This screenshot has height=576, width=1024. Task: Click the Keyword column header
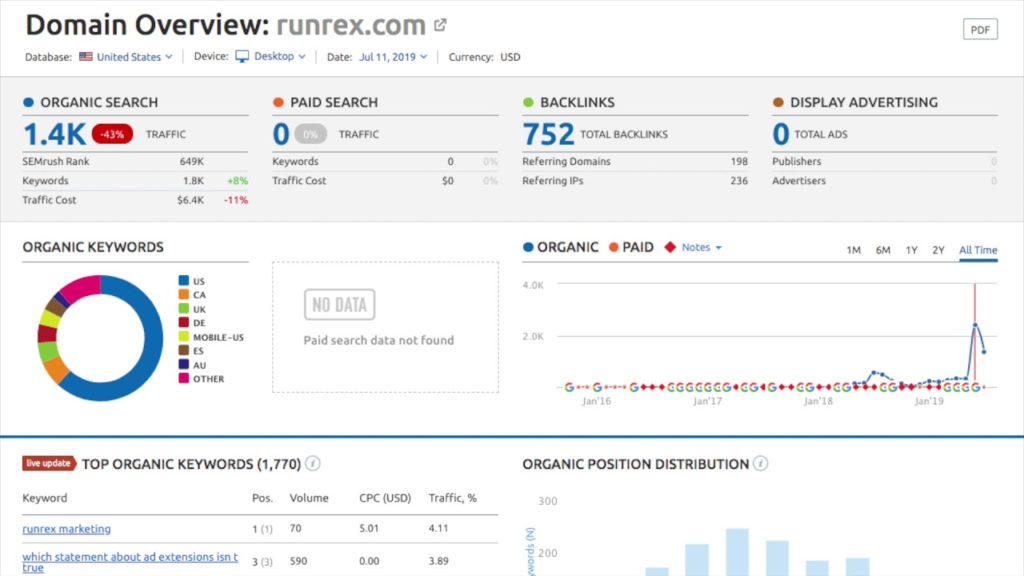coord(44,498)
